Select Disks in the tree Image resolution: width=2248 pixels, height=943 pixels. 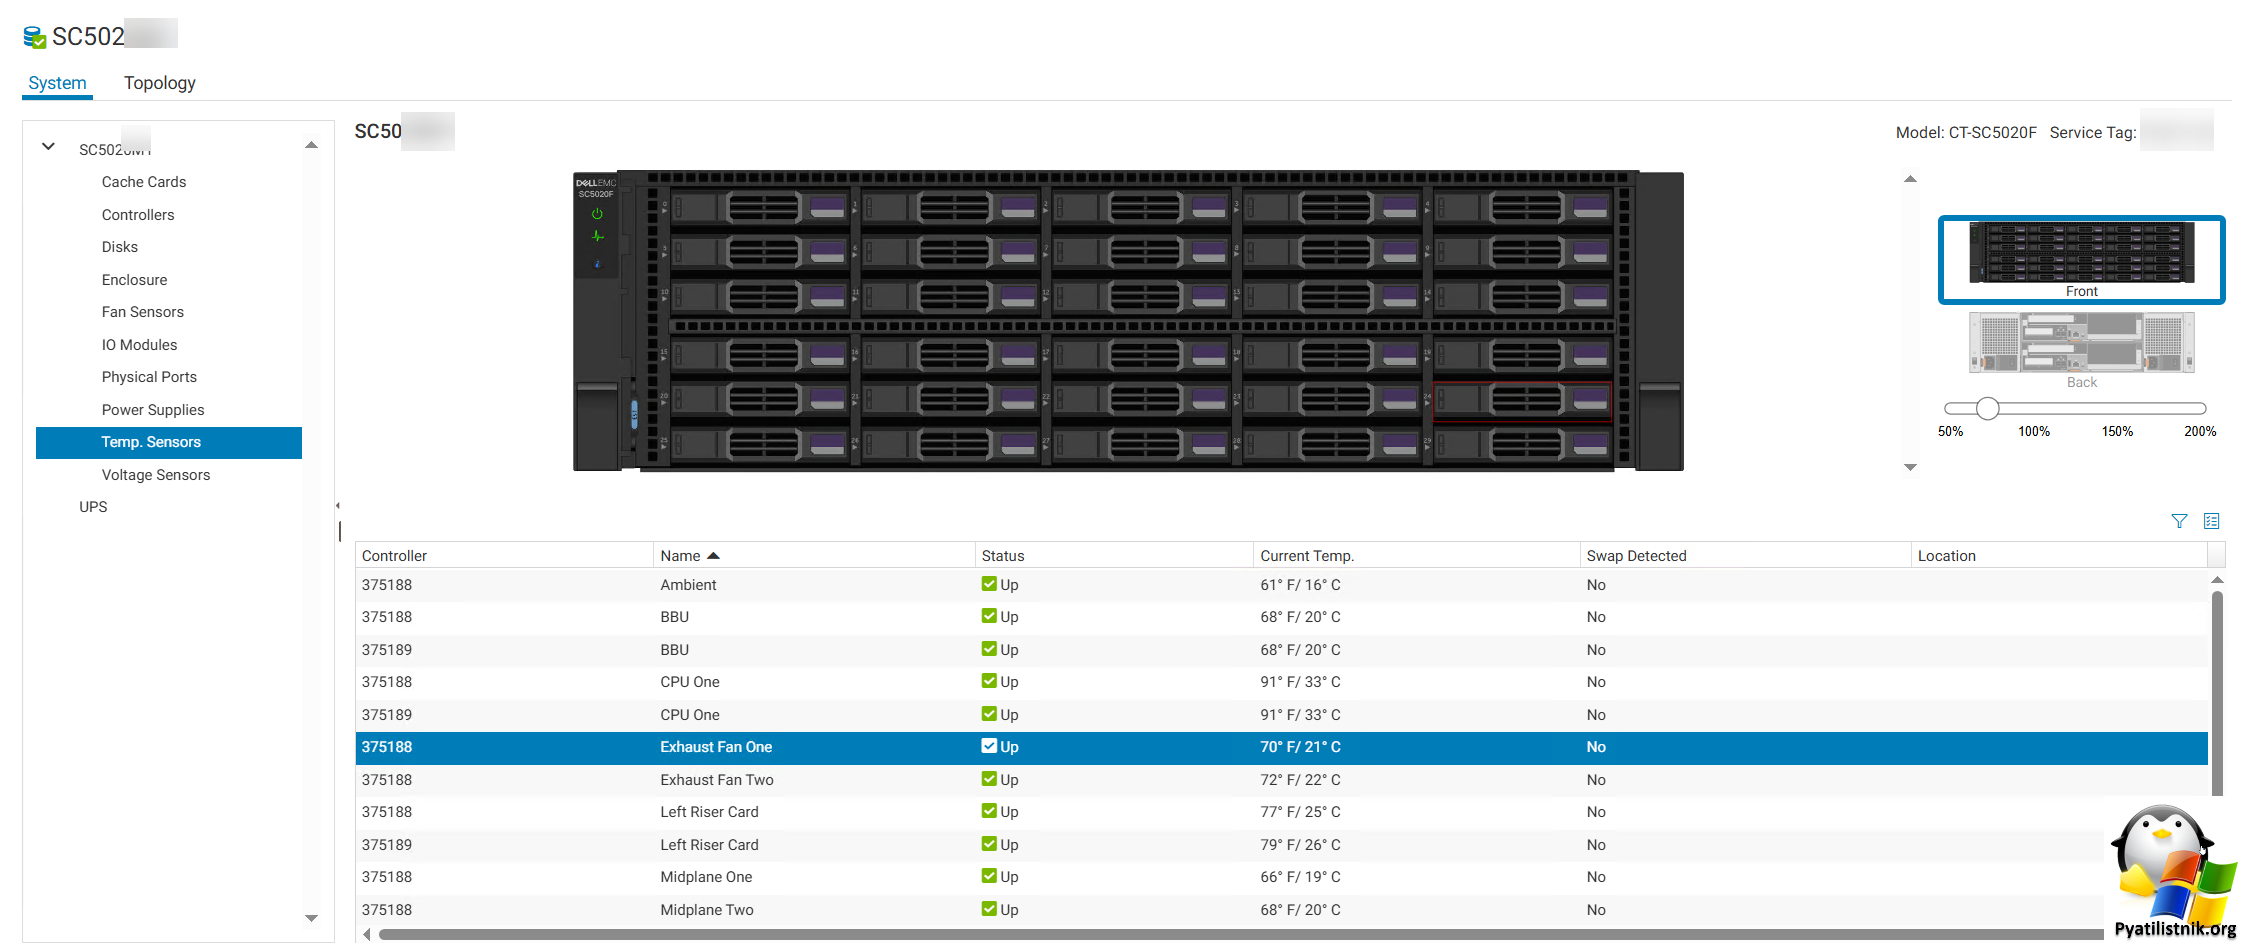click(x=120, y=247)
